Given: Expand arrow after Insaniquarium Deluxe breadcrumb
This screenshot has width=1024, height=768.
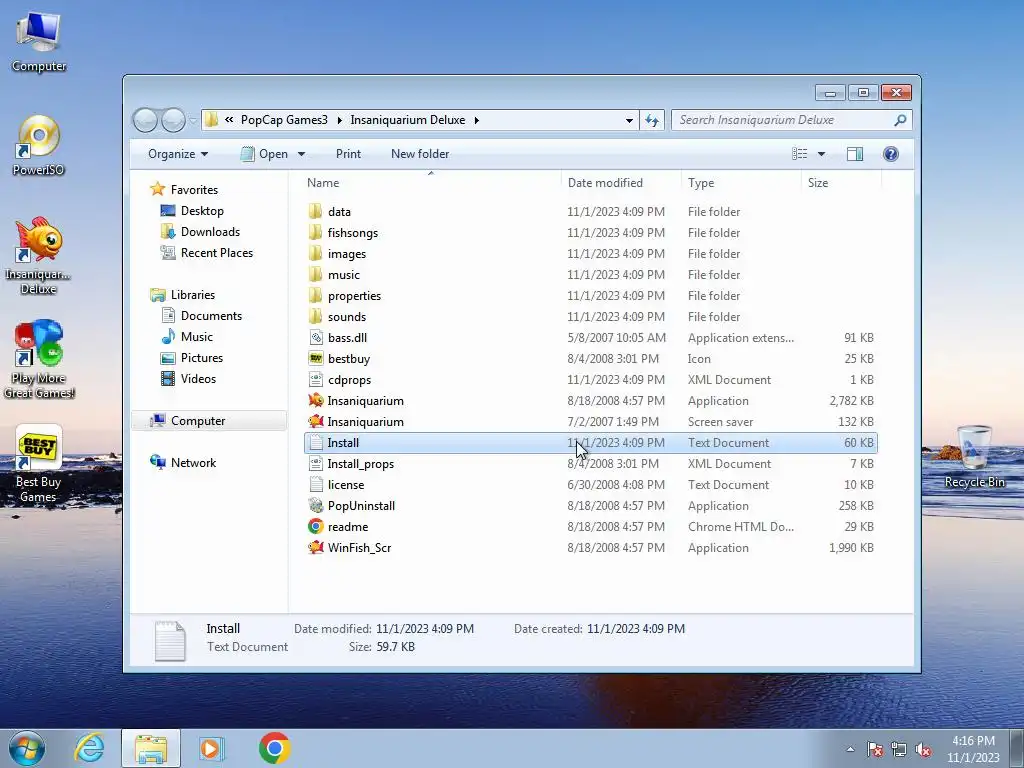Looking at the screenshot, I should [x=477, y=120].
